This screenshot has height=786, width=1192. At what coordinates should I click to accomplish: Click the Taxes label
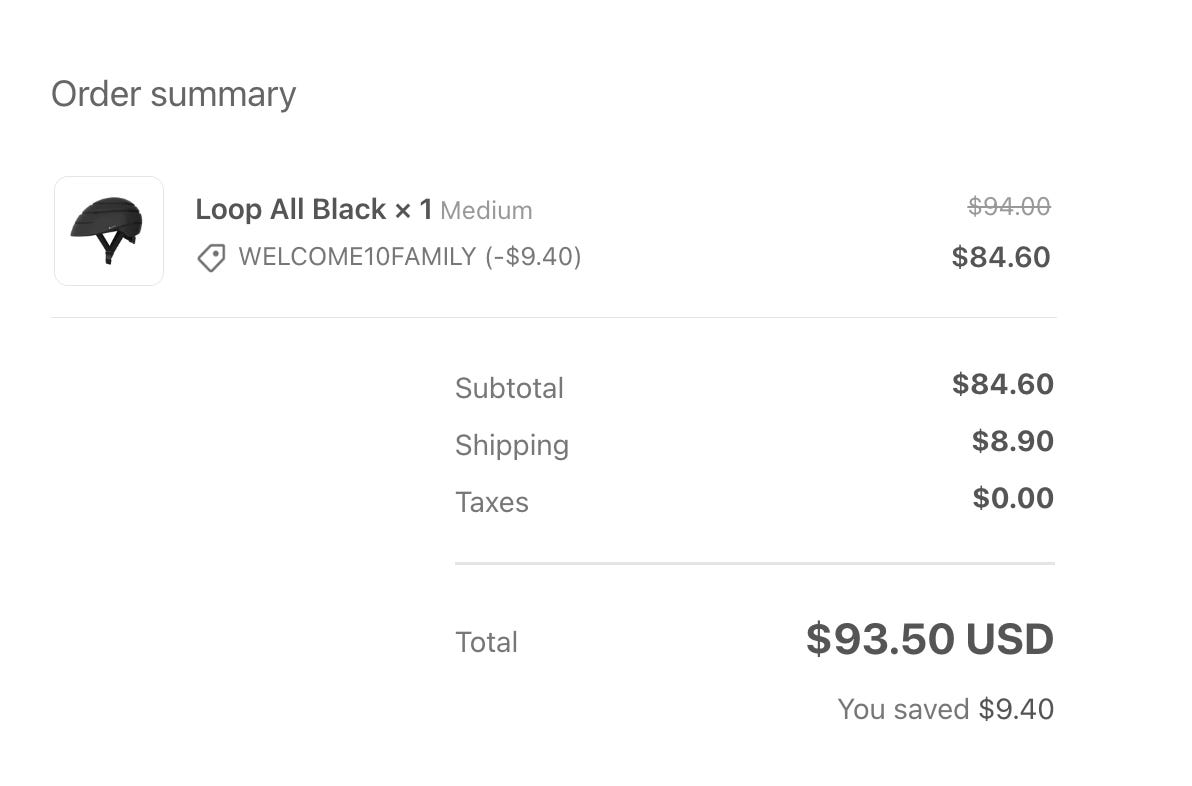491,502
